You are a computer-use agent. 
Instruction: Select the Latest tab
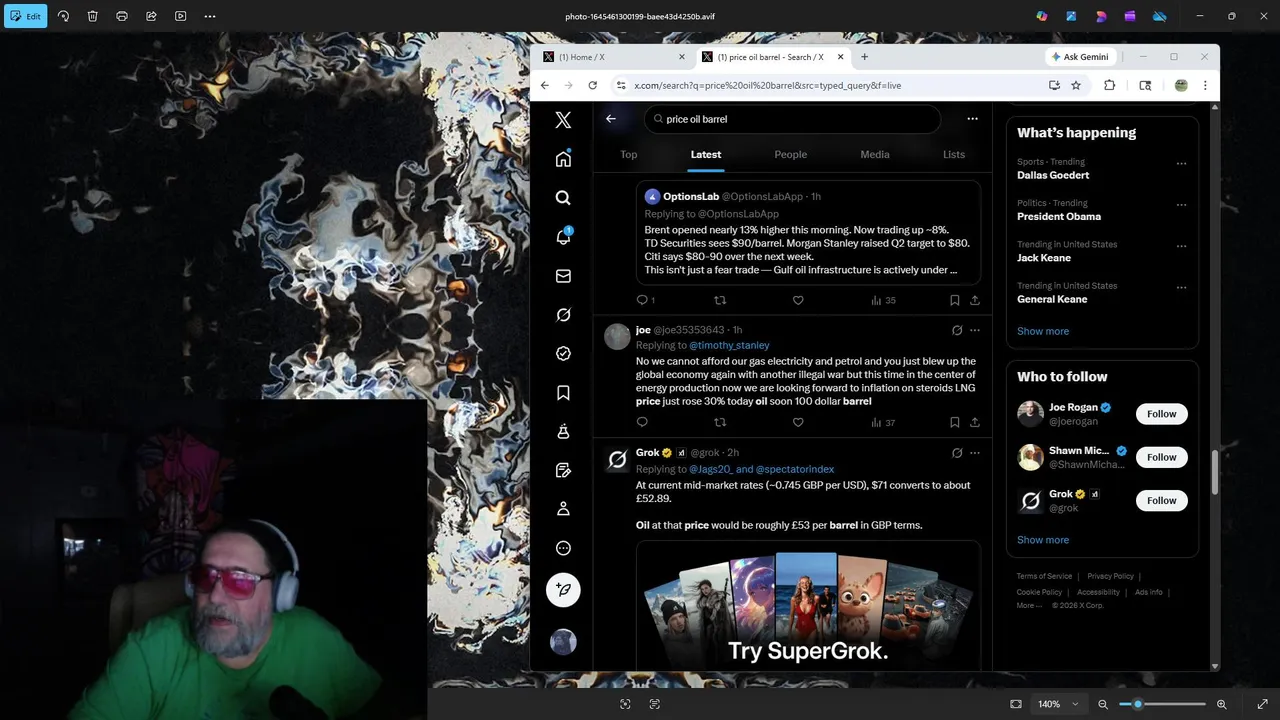[705, 155]
